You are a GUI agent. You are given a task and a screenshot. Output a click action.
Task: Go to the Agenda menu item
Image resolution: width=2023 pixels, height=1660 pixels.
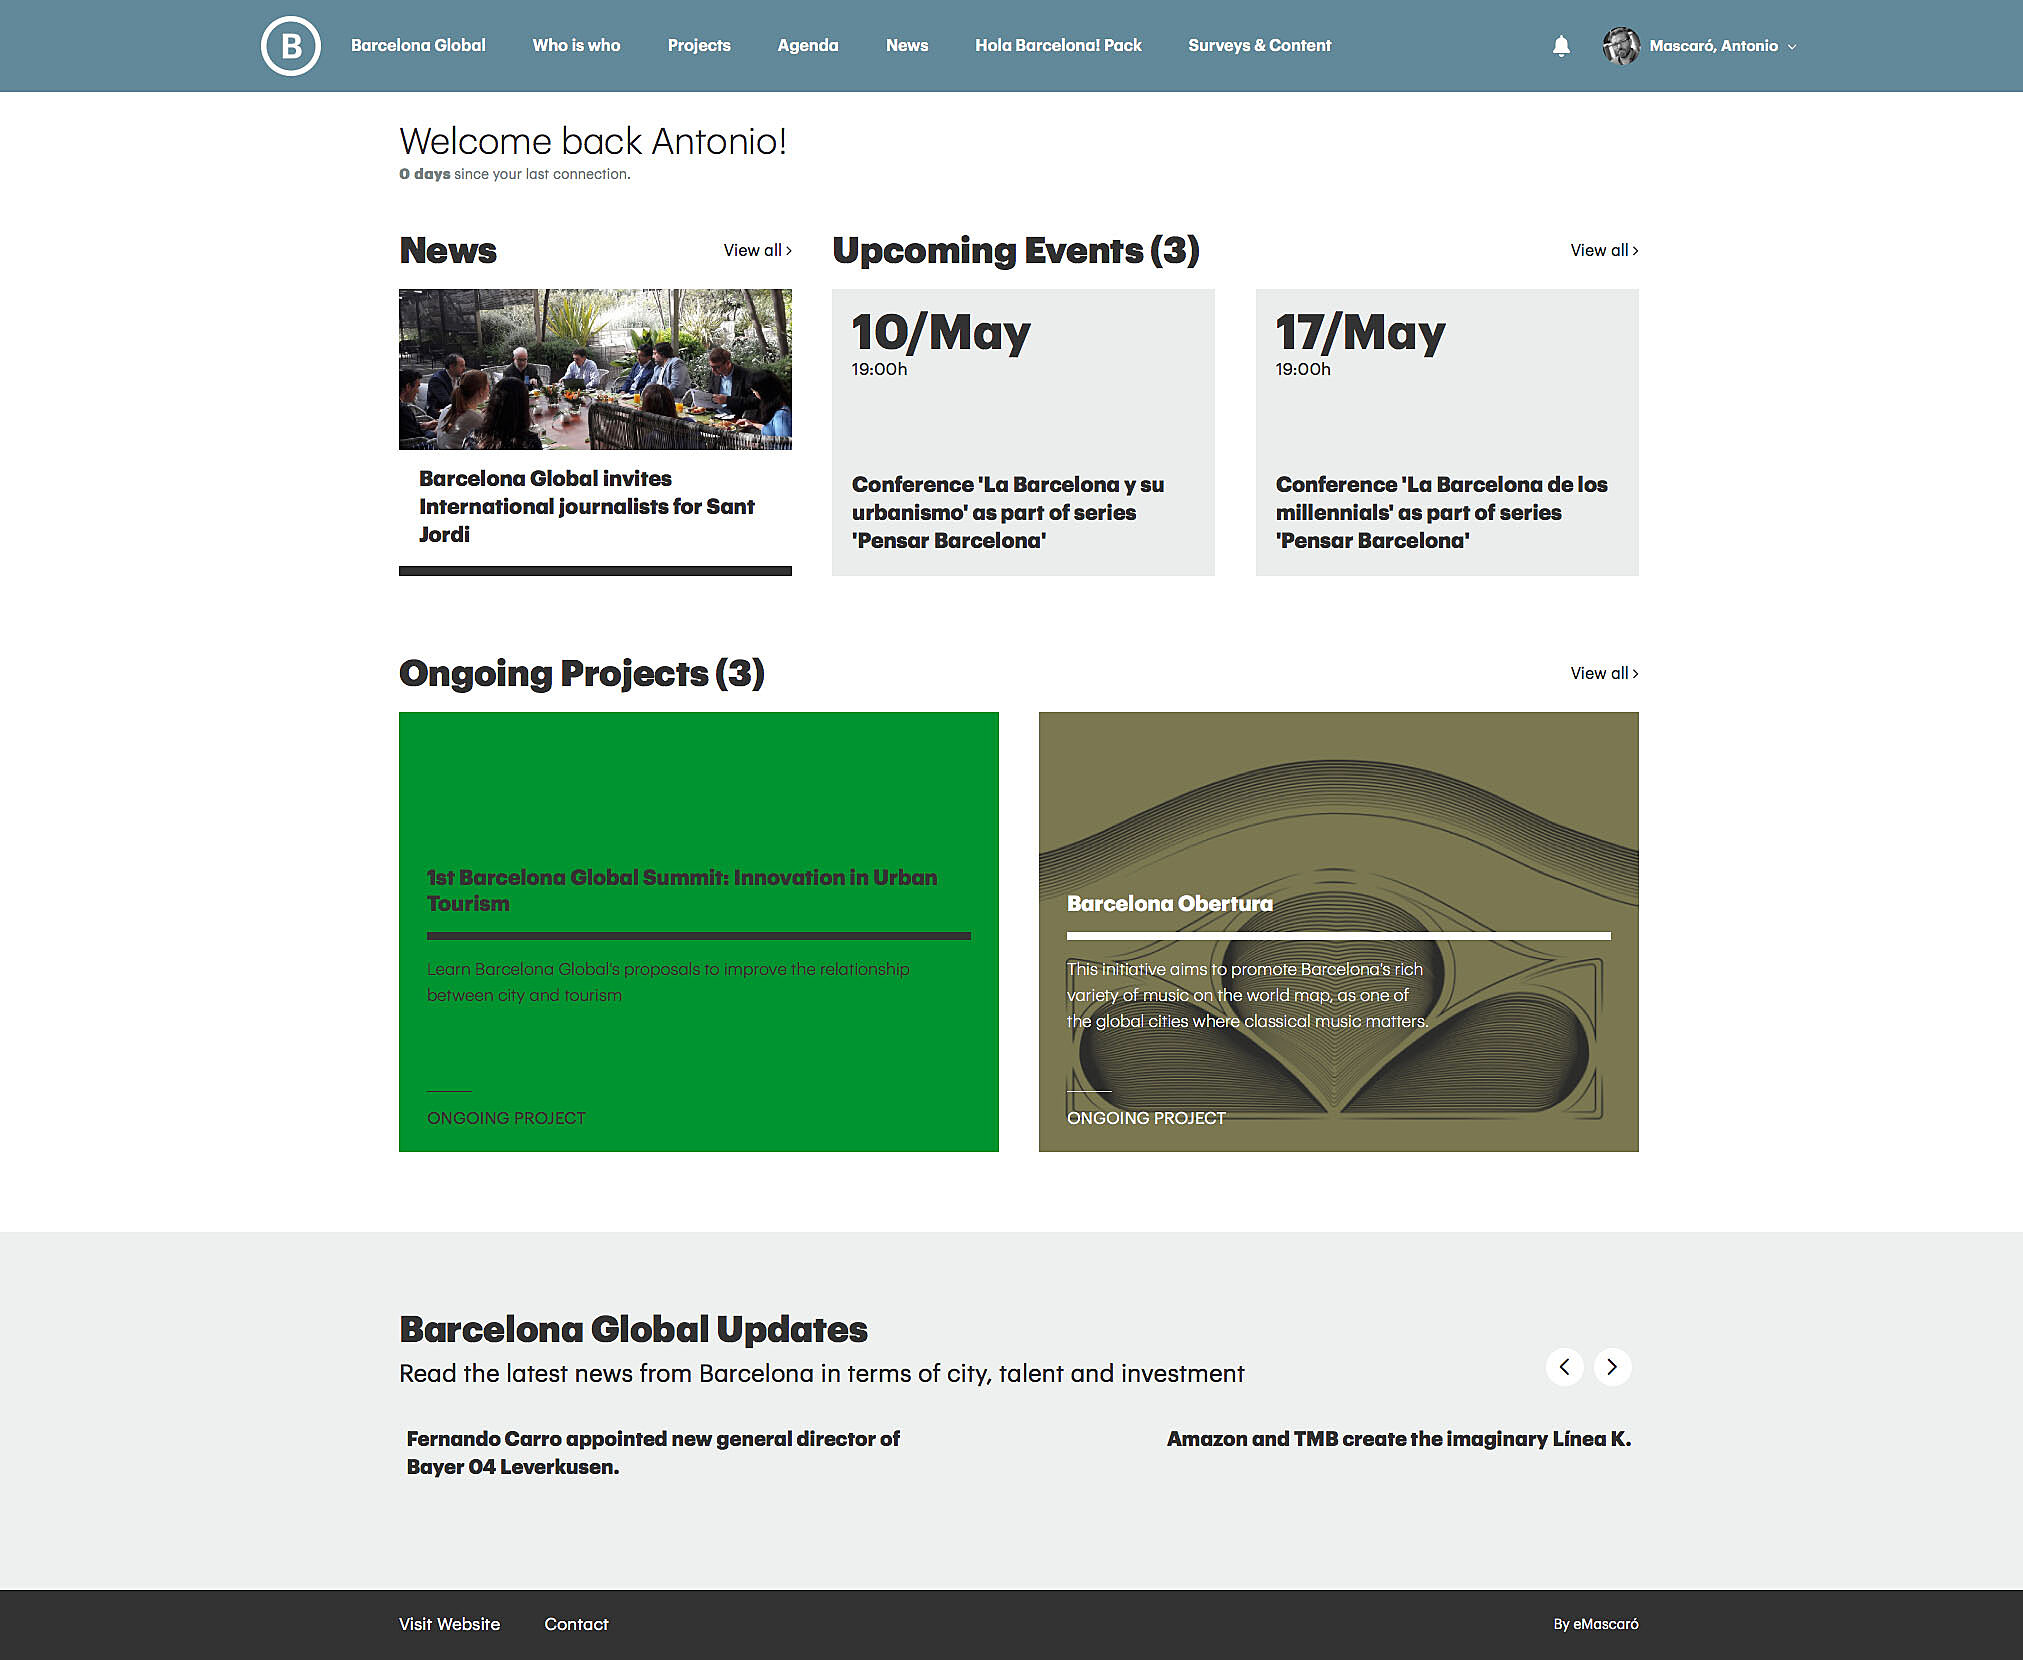(807, 46)
